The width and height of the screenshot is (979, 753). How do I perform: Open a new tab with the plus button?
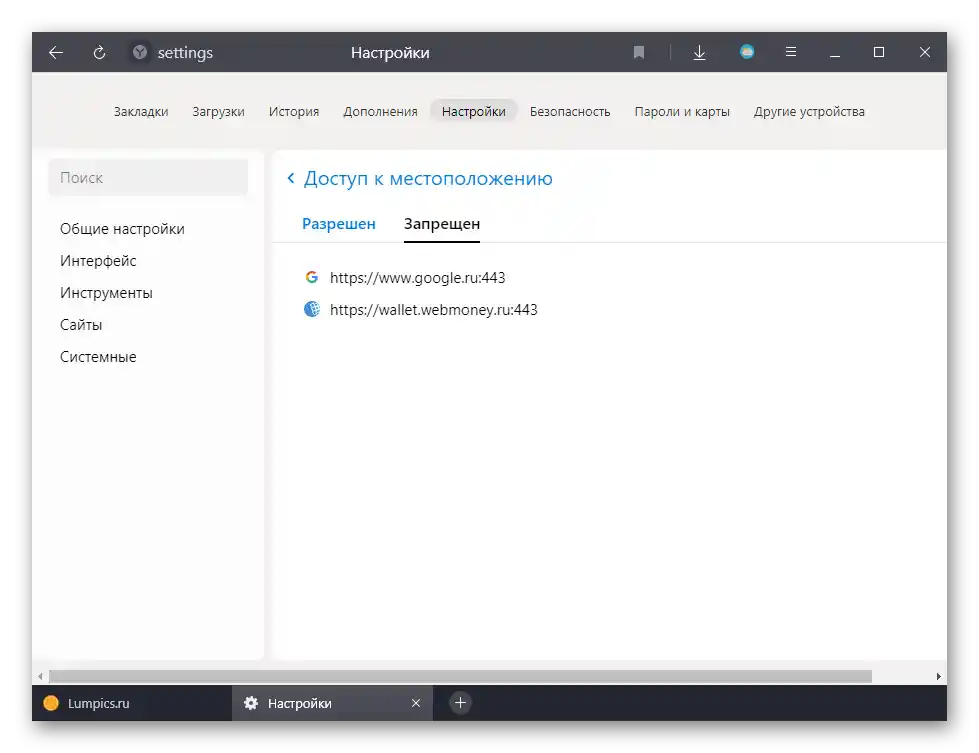pyautogui.click(x=460, y=703)
